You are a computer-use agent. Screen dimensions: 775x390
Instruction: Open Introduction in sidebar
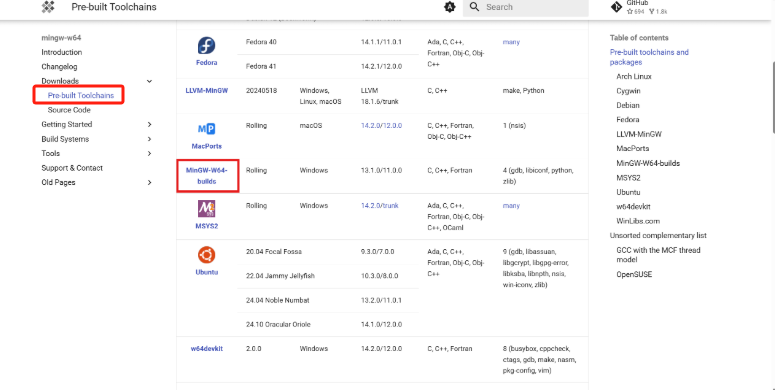click(x=62, y=52)
